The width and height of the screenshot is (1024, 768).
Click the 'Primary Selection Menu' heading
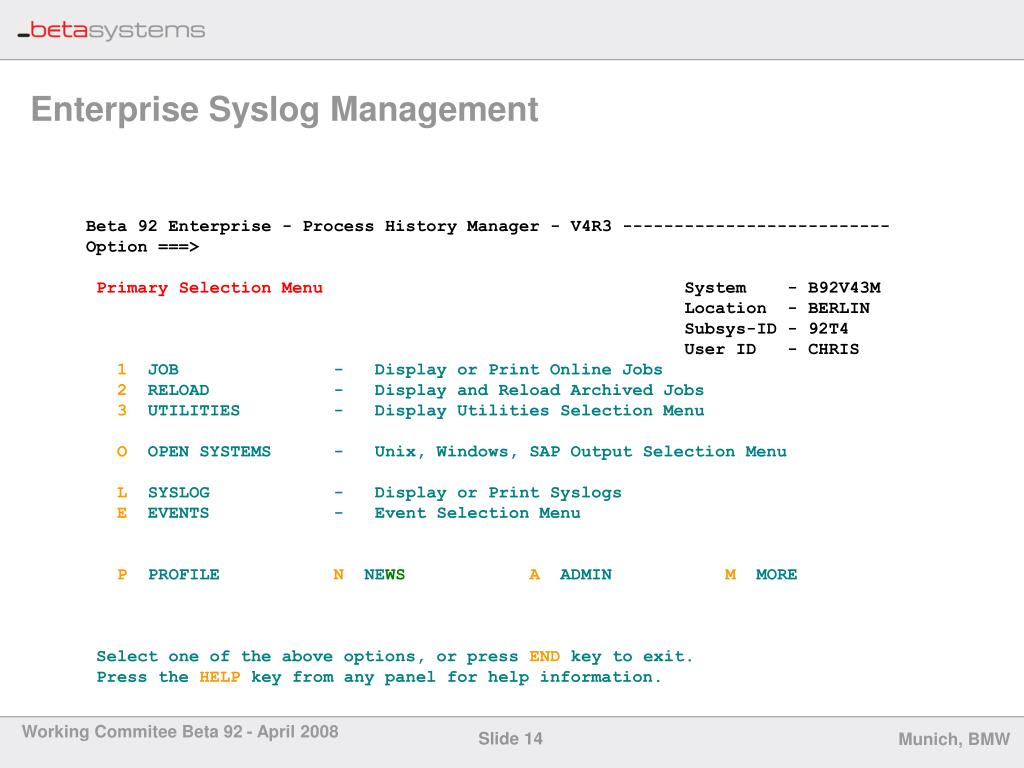[x=210, y=288]
